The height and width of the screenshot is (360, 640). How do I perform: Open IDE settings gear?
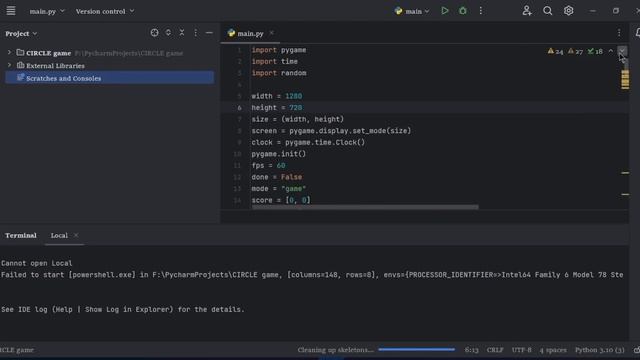tap(569, 11)
